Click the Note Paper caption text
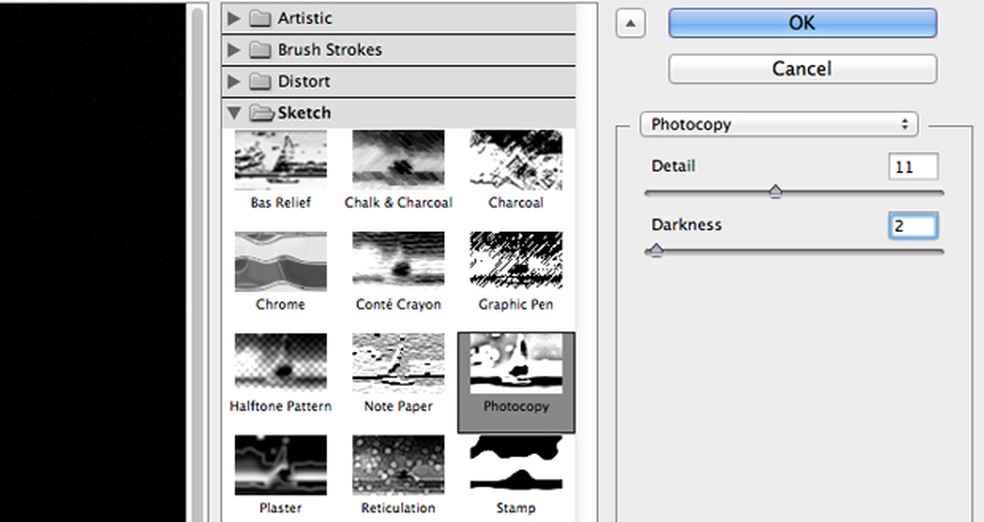Image resolution: width=984 pixels, height=522 pixels. [398, 406]
